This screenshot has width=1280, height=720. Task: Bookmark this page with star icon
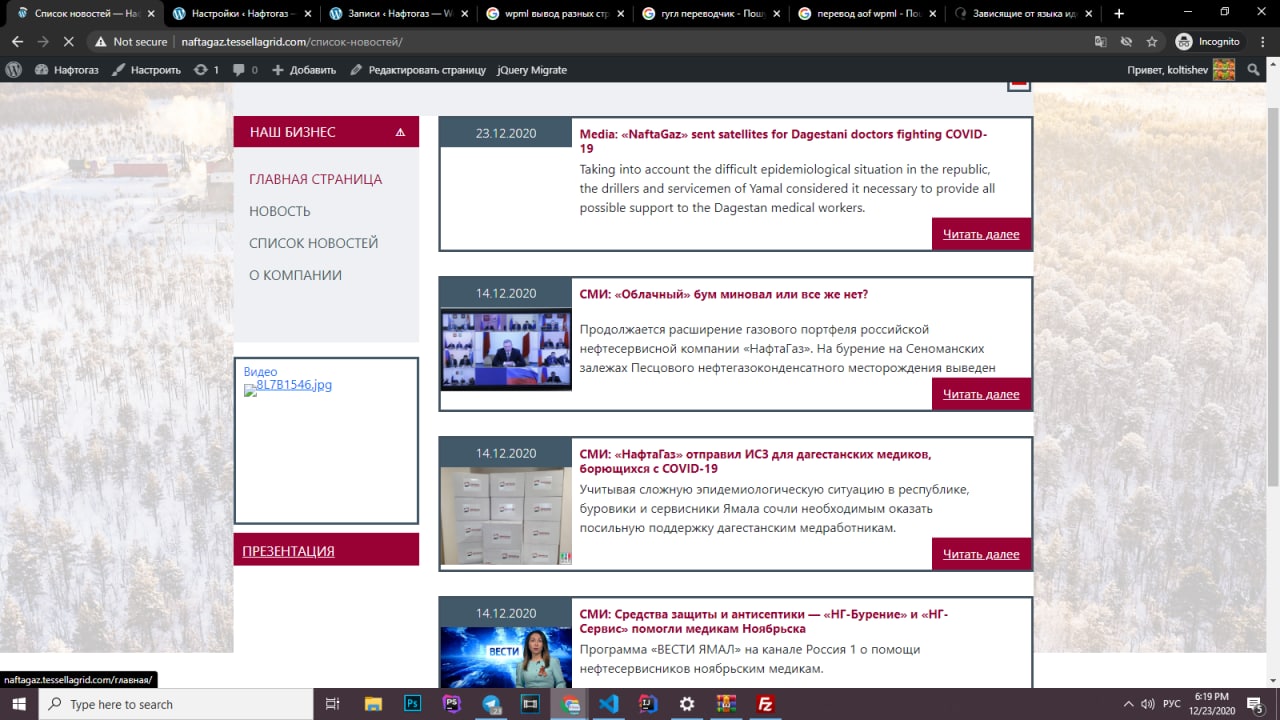(1152, 42)
